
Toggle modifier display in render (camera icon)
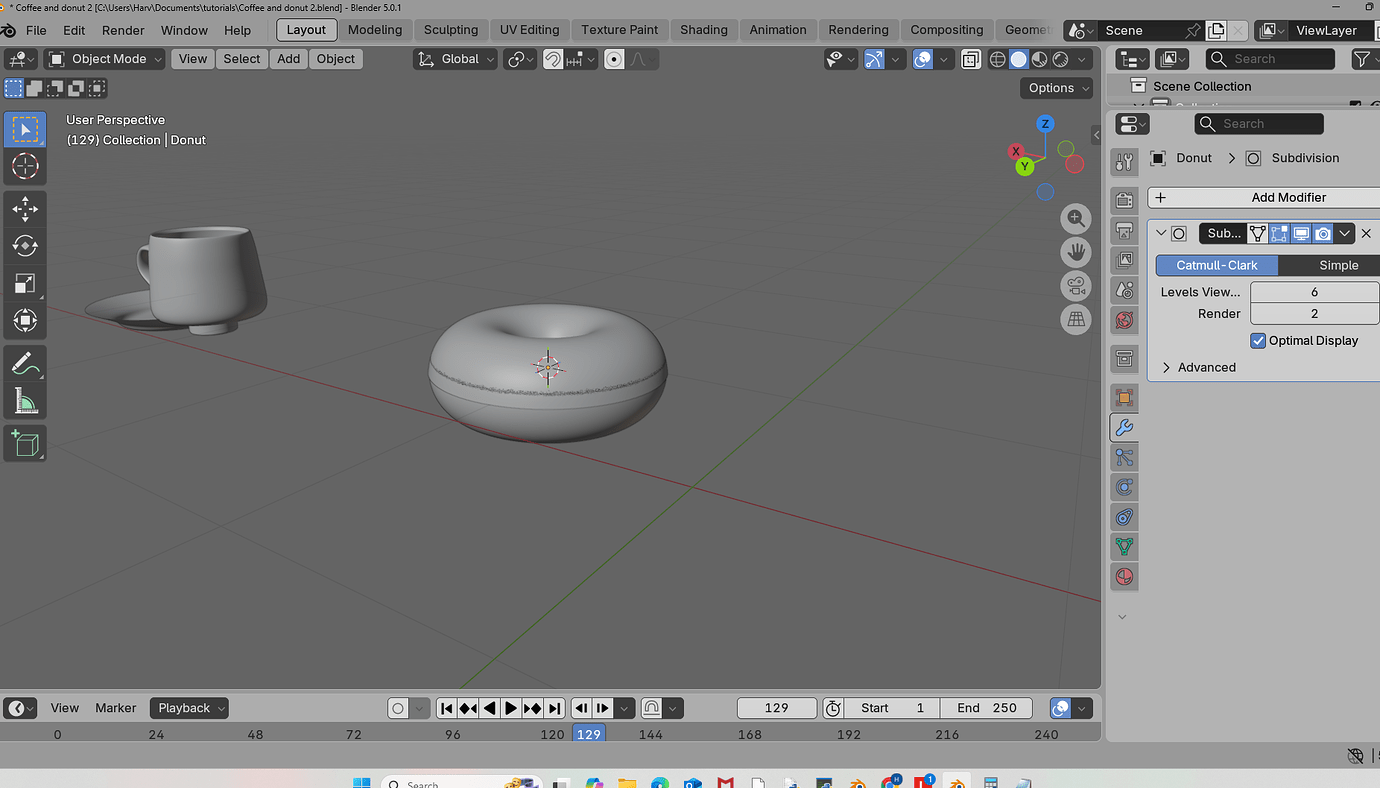coord(1323,234)
